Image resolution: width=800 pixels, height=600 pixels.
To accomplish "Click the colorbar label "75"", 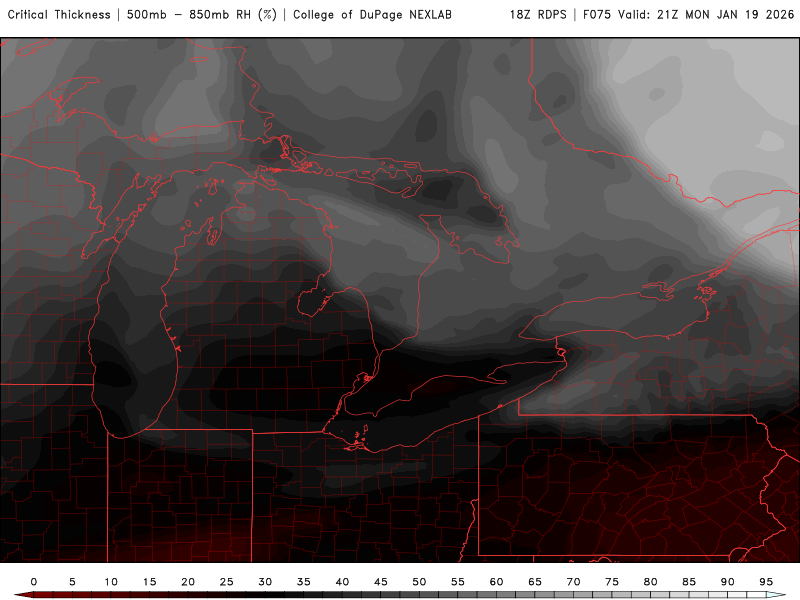I will pyautogui.click(x=612, y=582).
